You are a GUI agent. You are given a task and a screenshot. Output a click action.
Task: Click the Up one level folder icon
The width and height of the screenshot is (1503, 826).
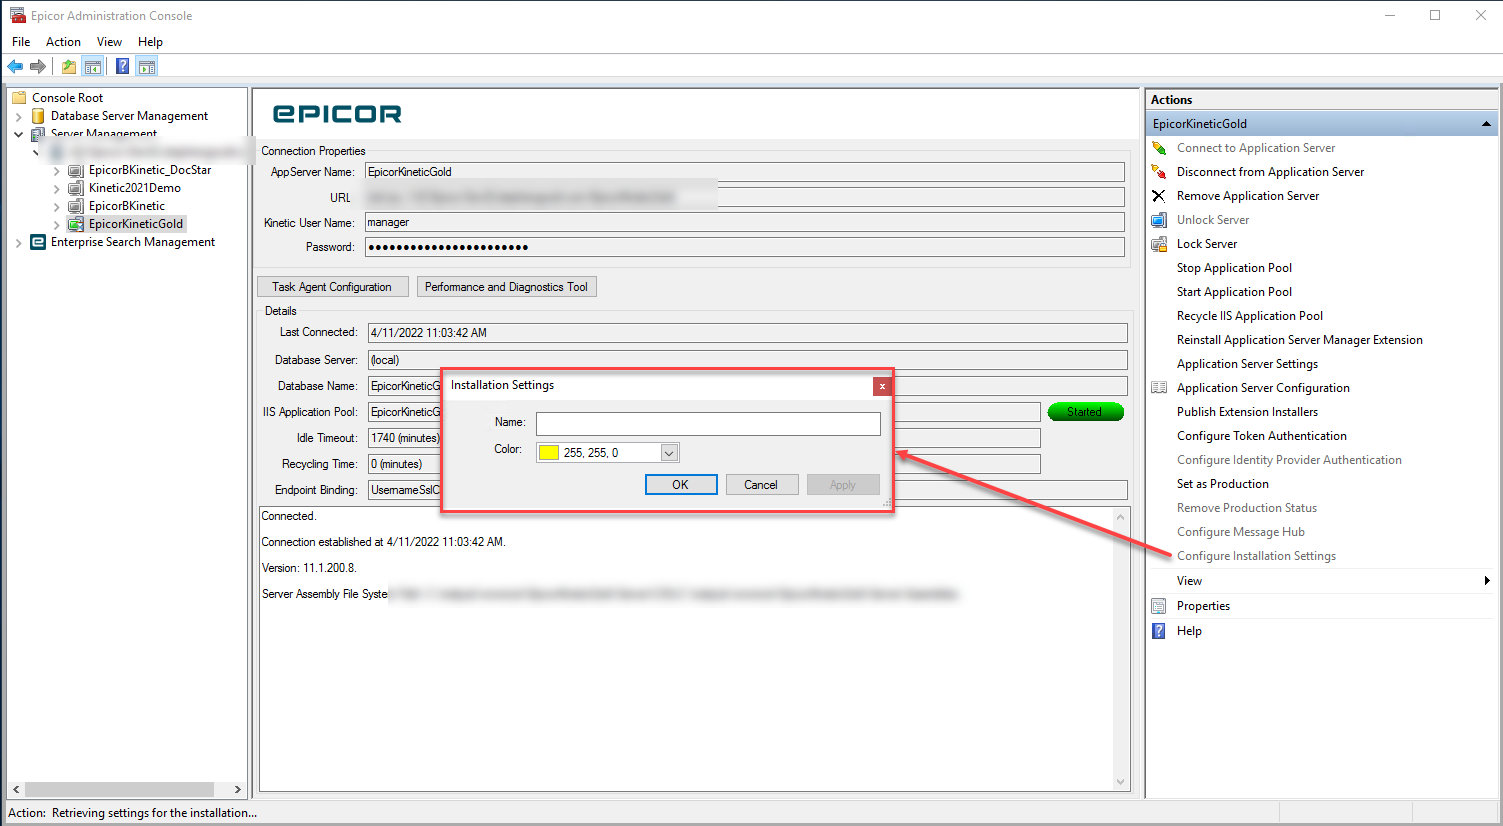[x=68, y=67]
